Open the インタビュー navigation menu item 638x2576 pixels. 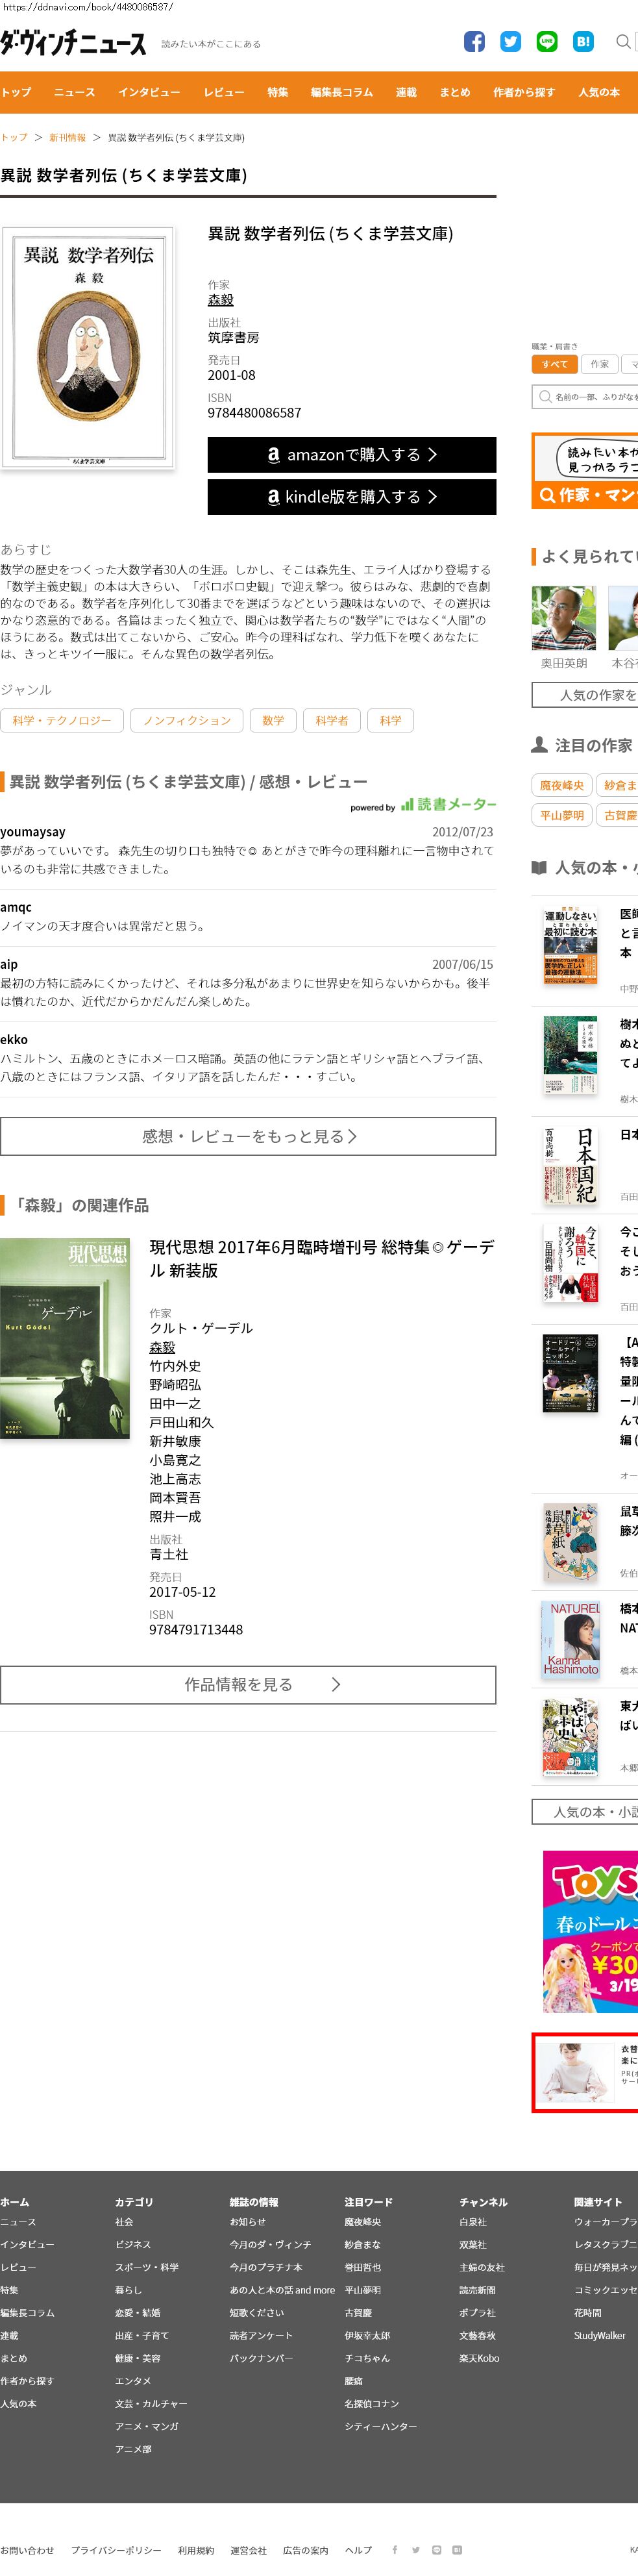pos(149,92)
